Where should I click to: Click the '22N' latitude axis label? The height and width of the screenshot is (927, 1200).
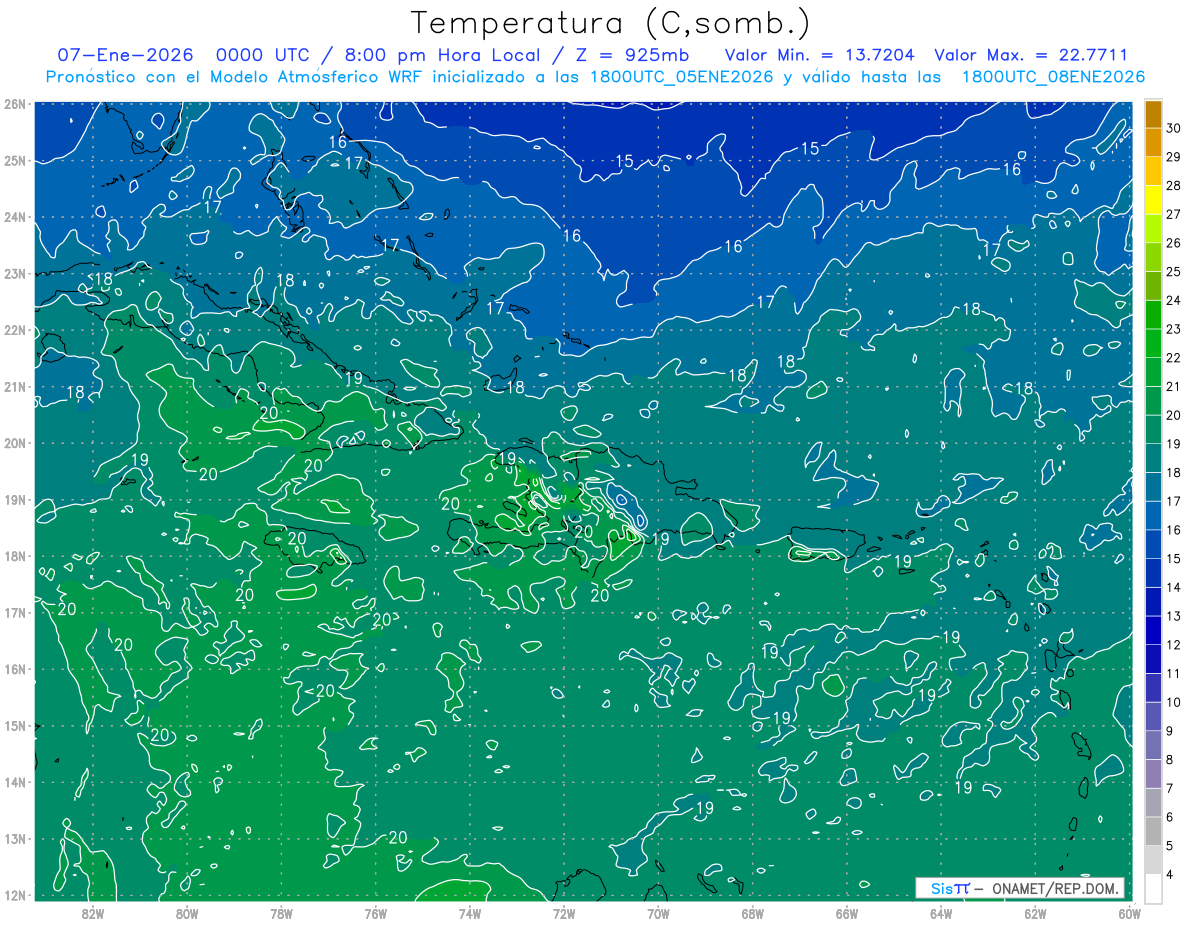pos(14,330)
